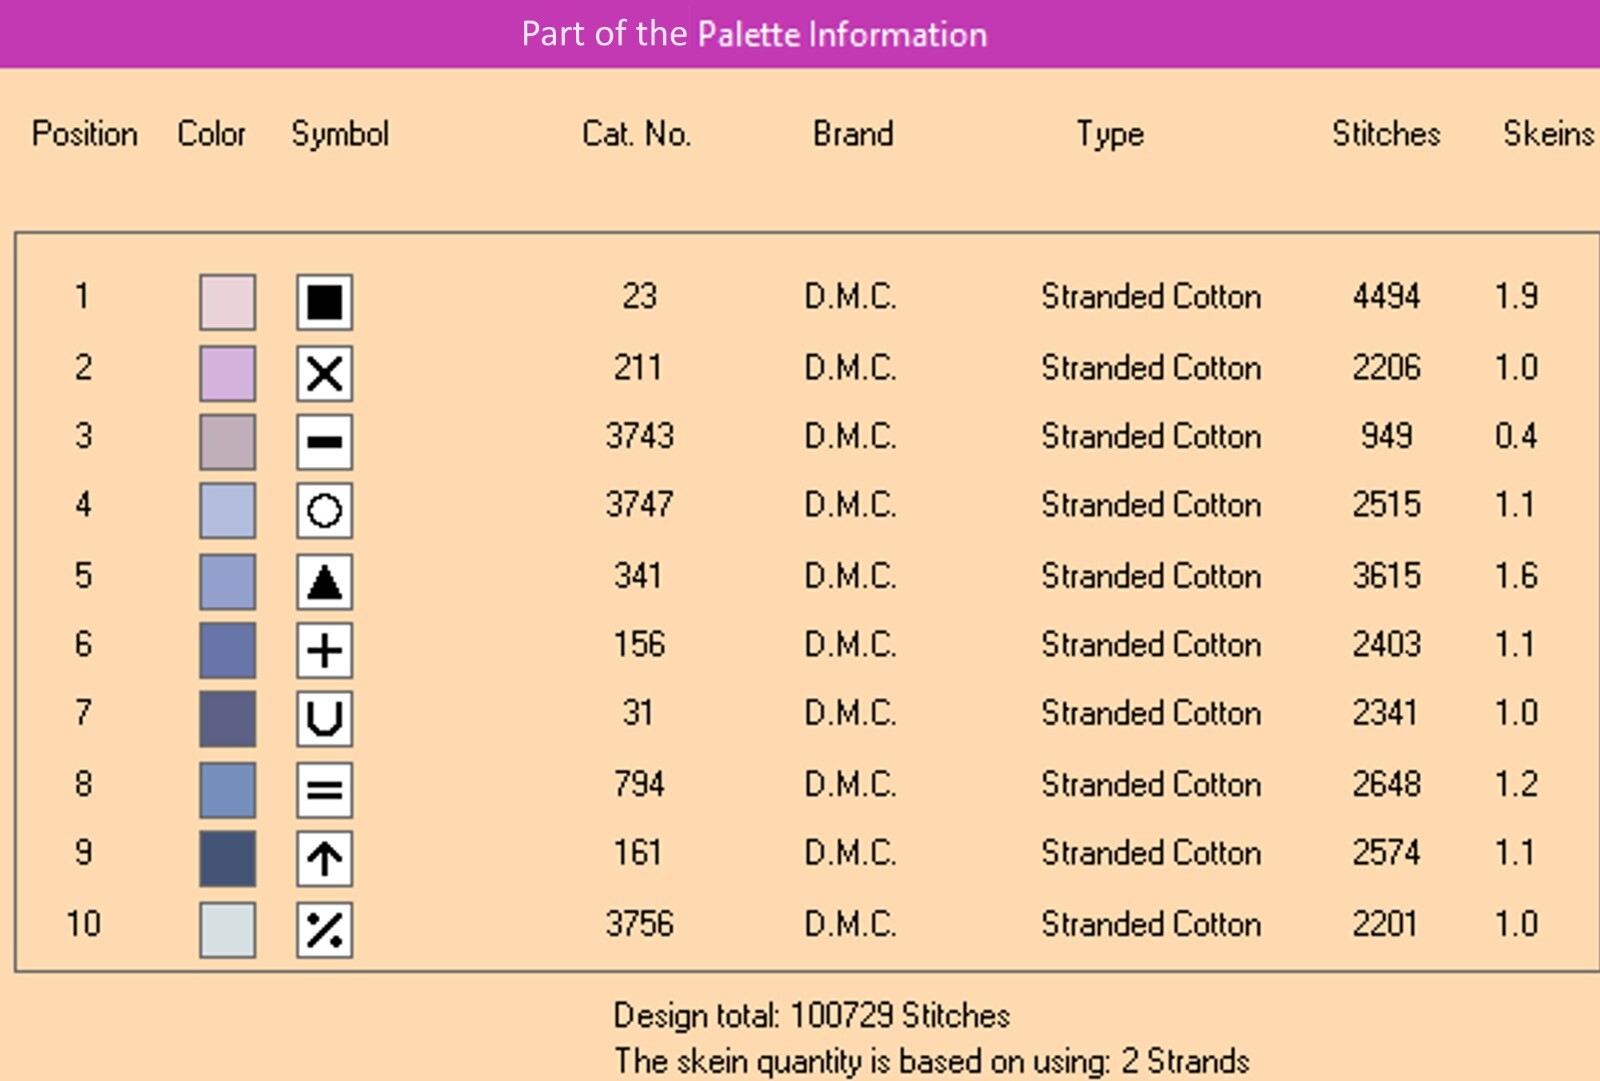Sort by the Stitches column header

click(1386, 134)
